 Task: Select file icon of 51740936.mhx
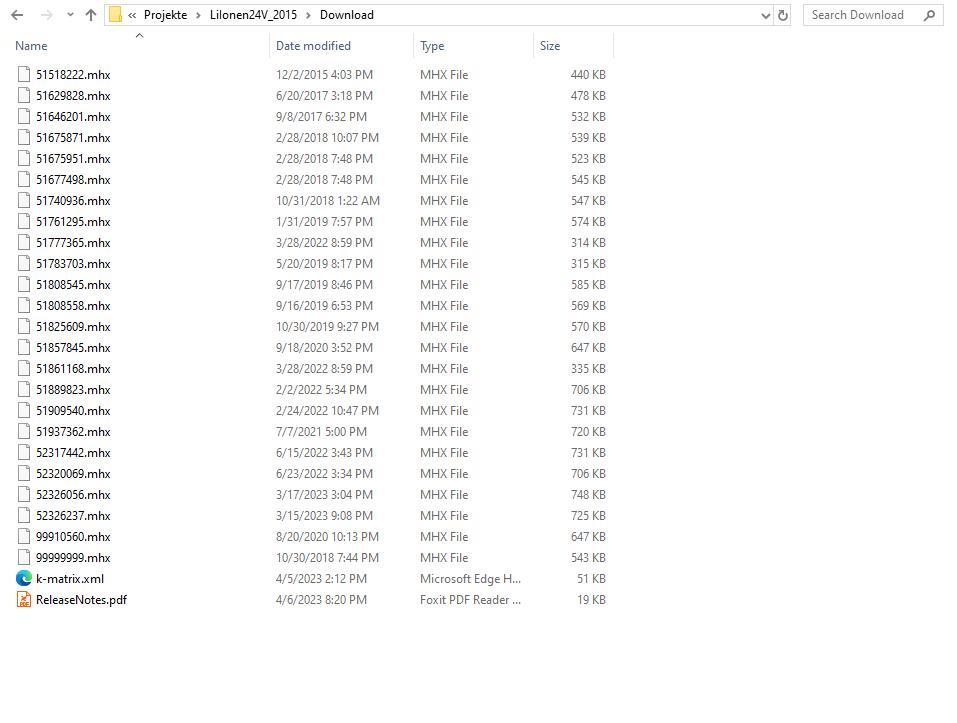coord(24,200)
